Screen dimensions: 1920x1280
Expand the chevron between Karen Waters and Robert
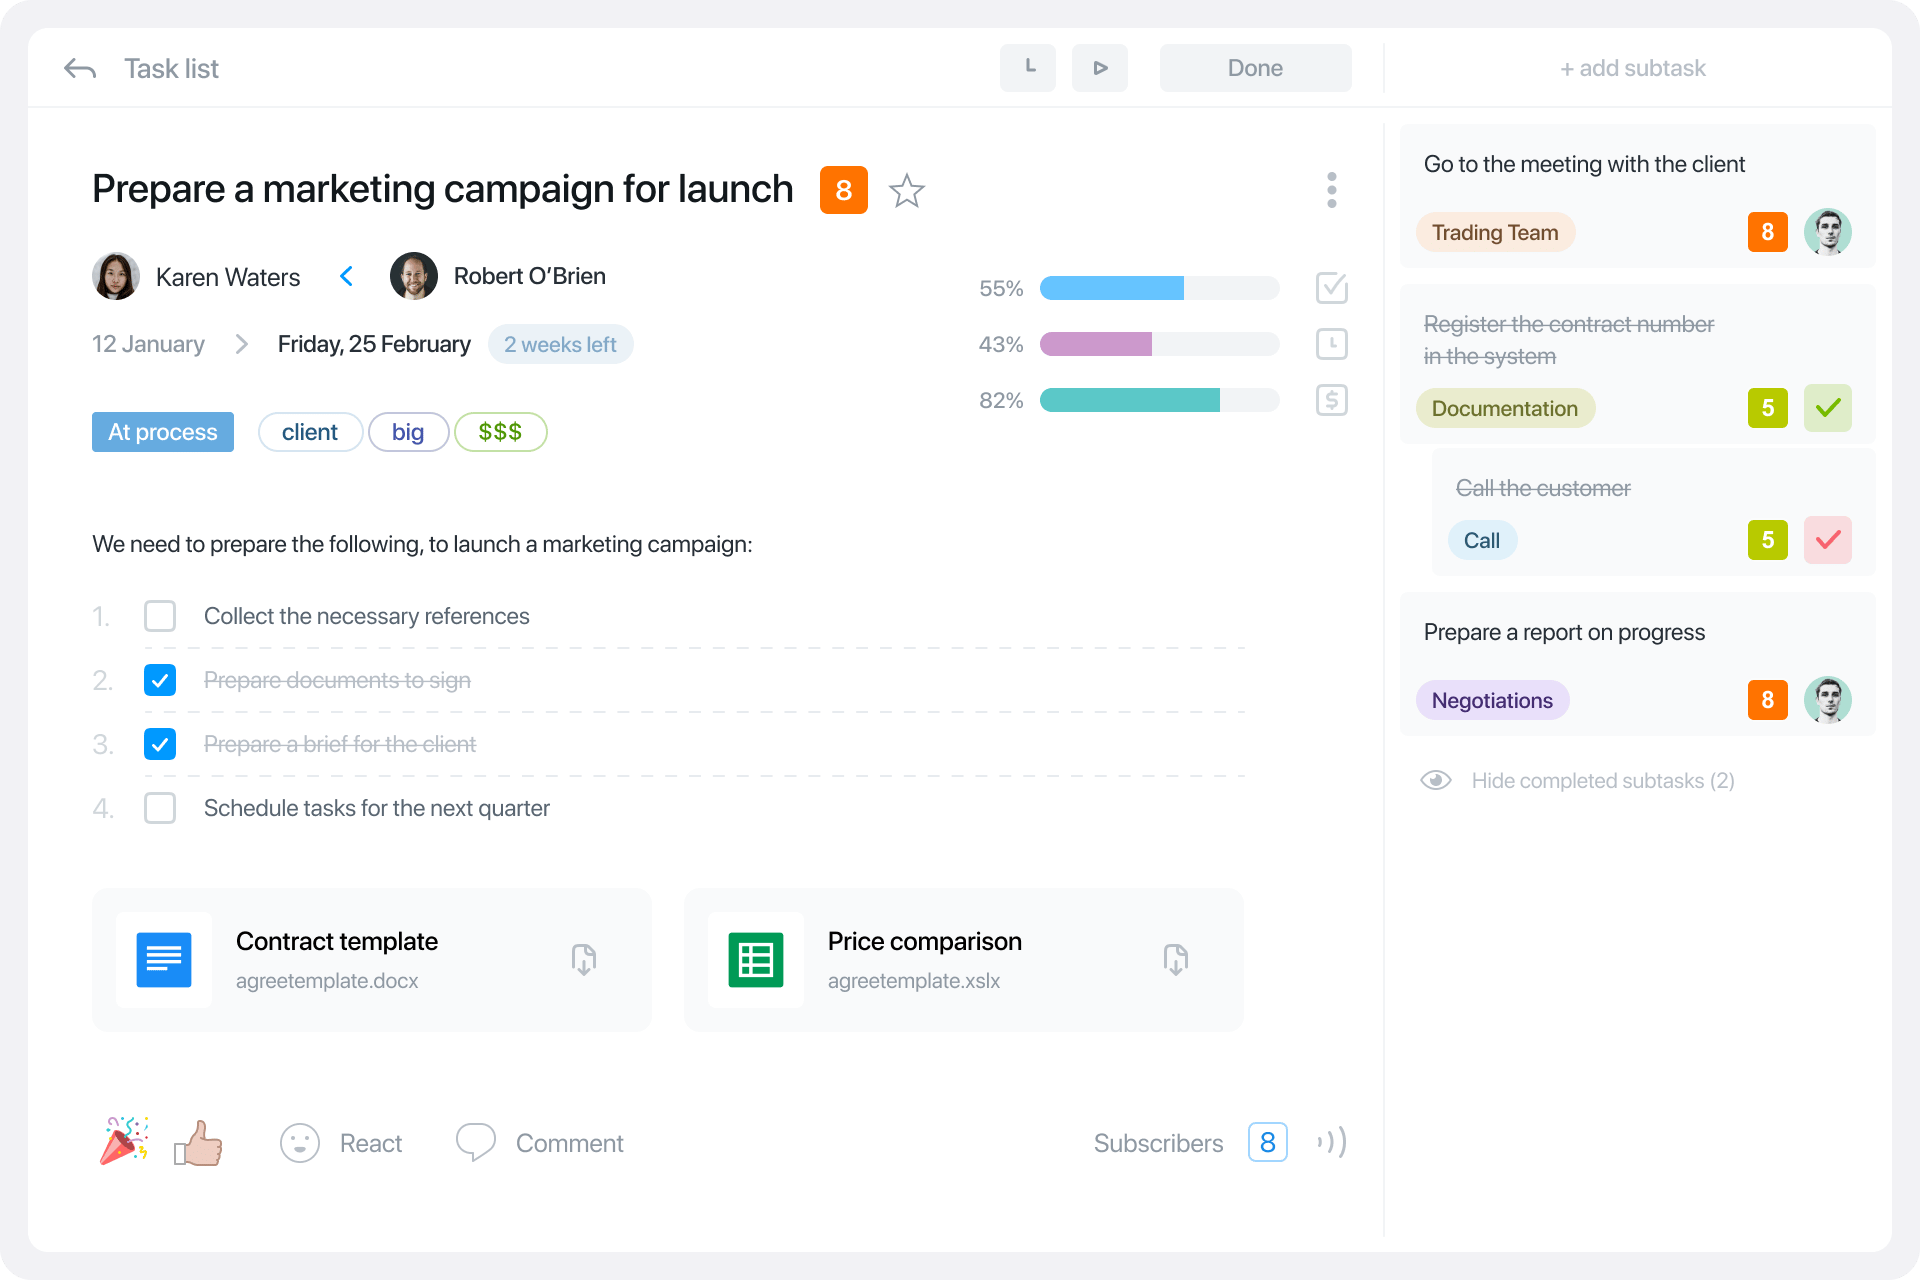(346, 276)
